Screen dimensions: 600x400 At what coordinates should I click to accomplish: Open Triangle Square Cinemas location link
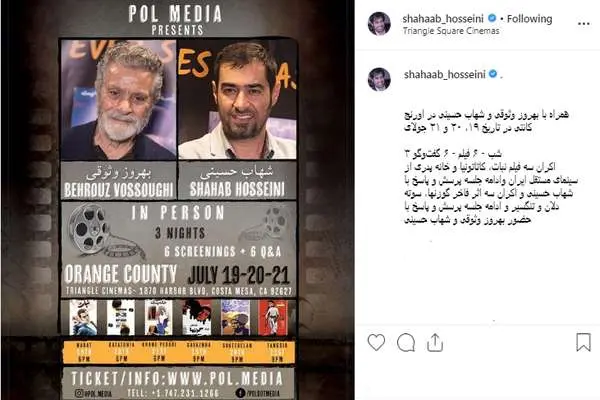(451, 31)
